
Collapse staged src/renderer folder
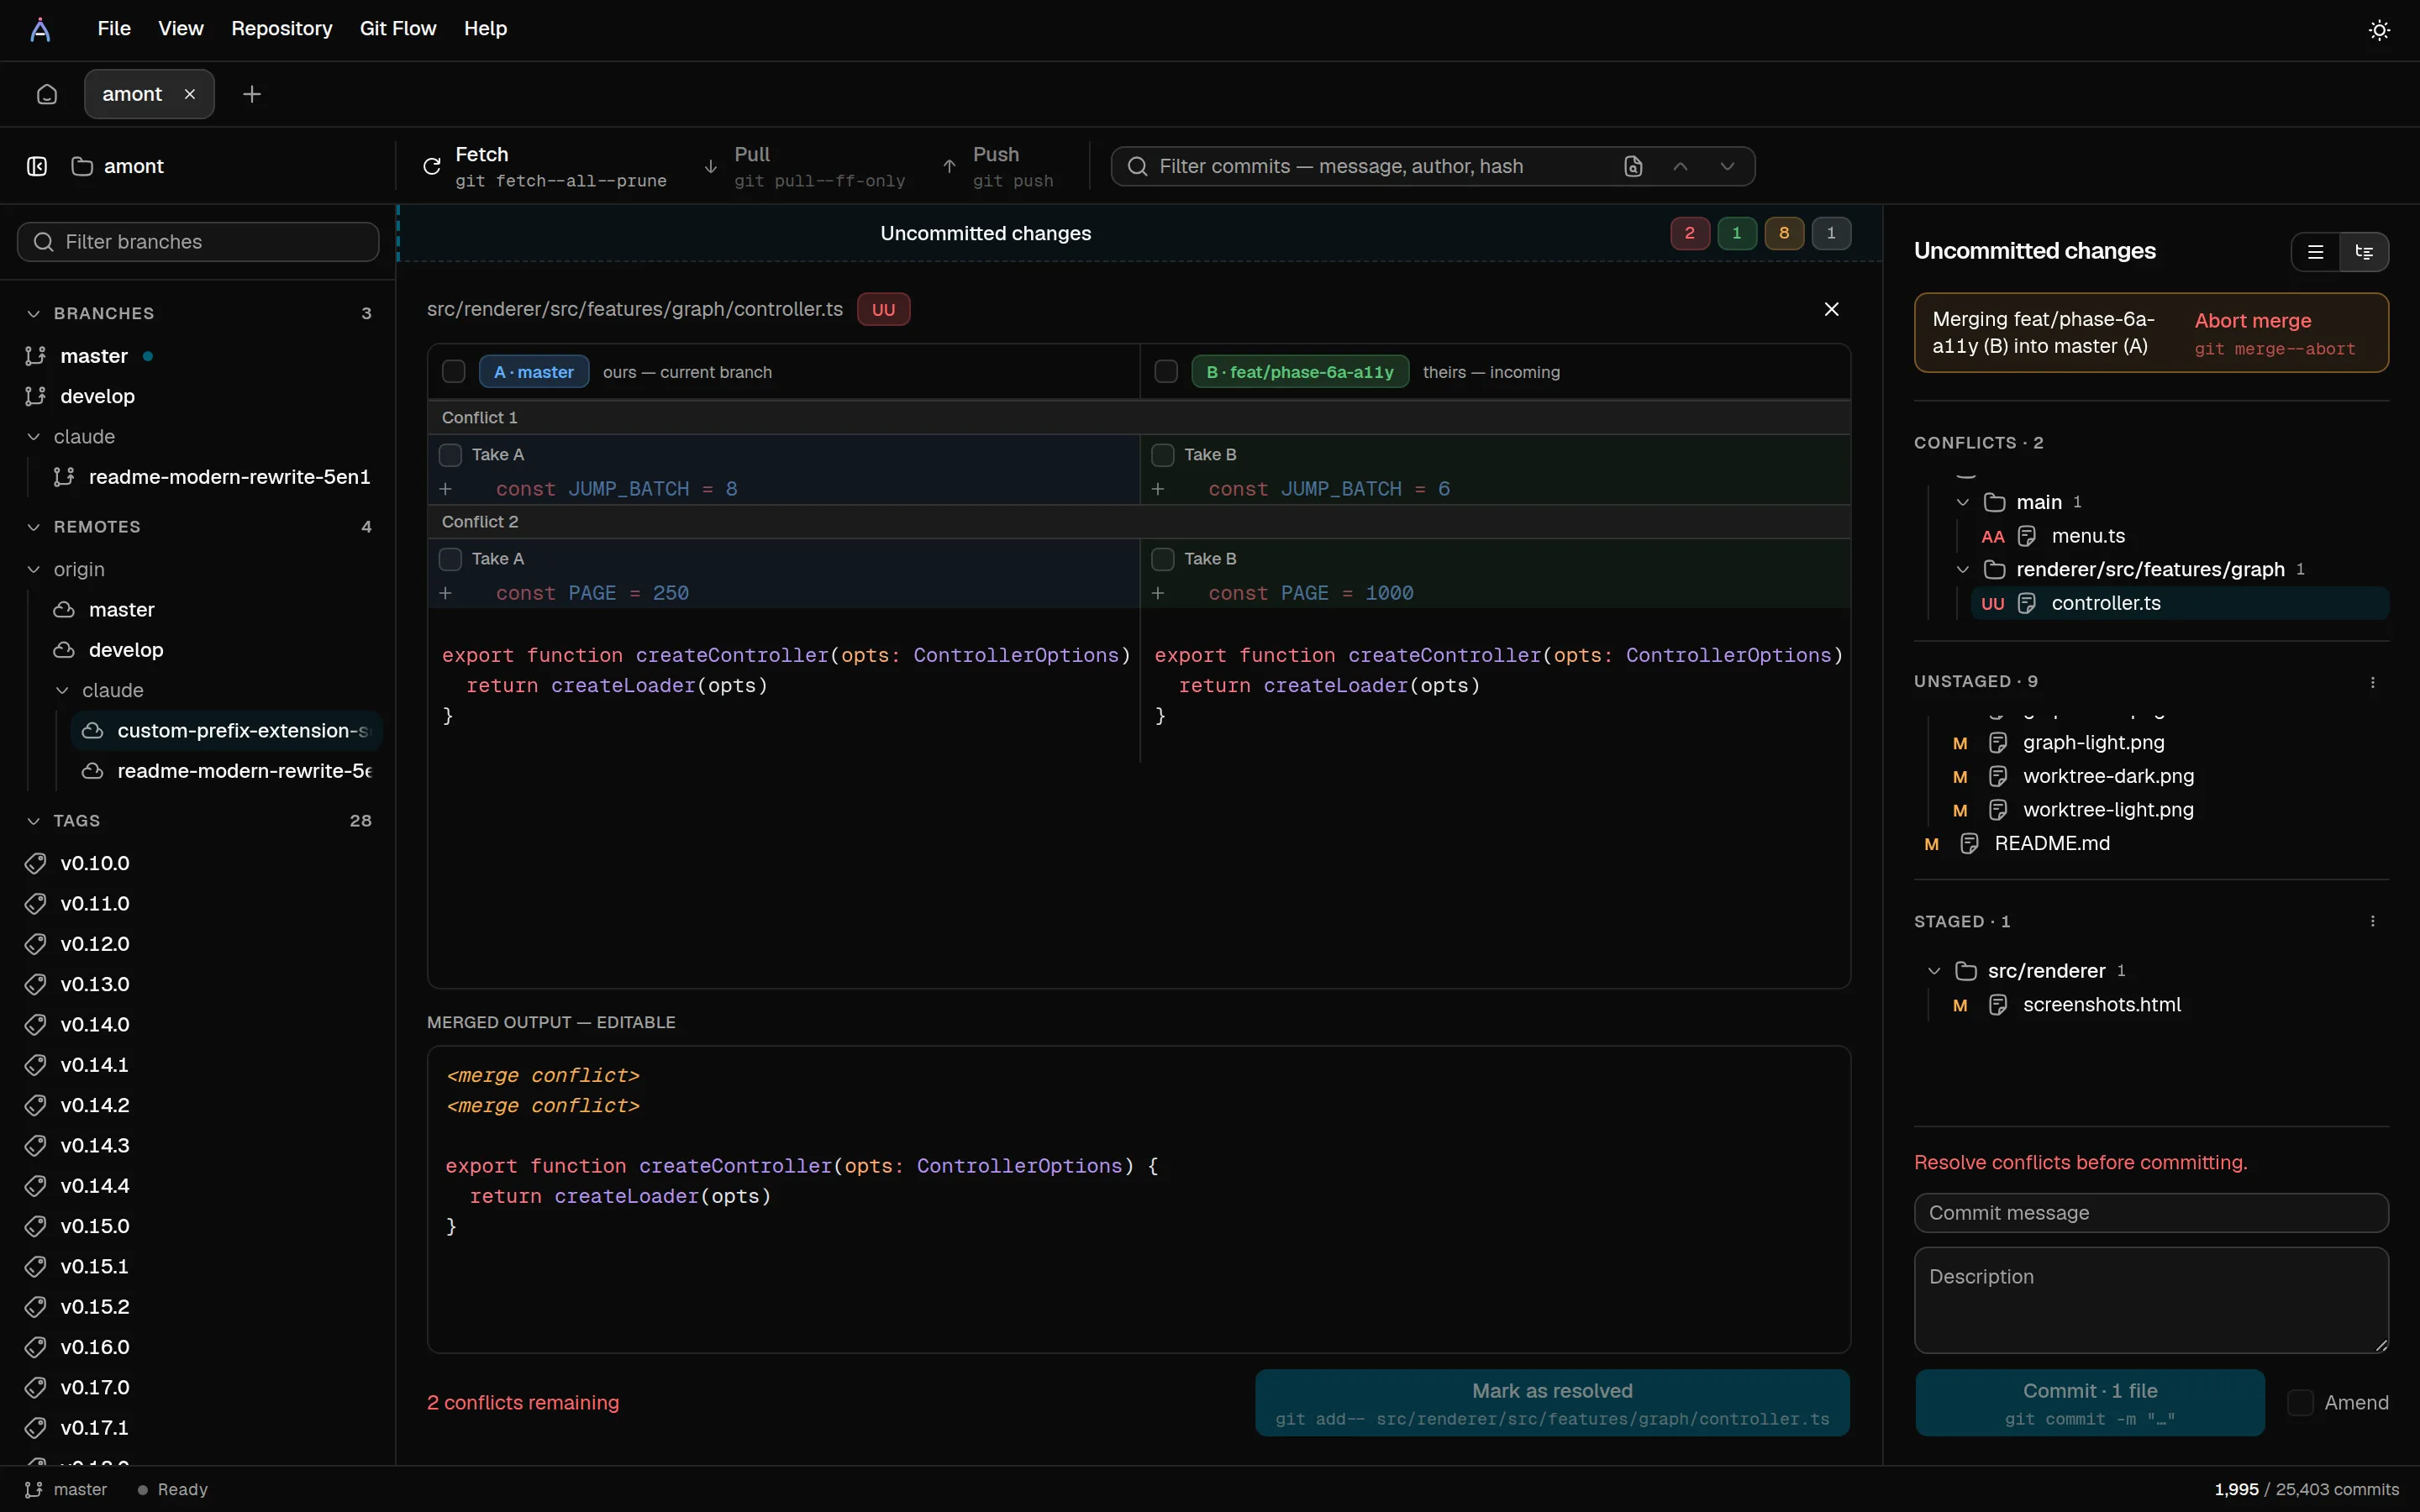pos(1934,971)
